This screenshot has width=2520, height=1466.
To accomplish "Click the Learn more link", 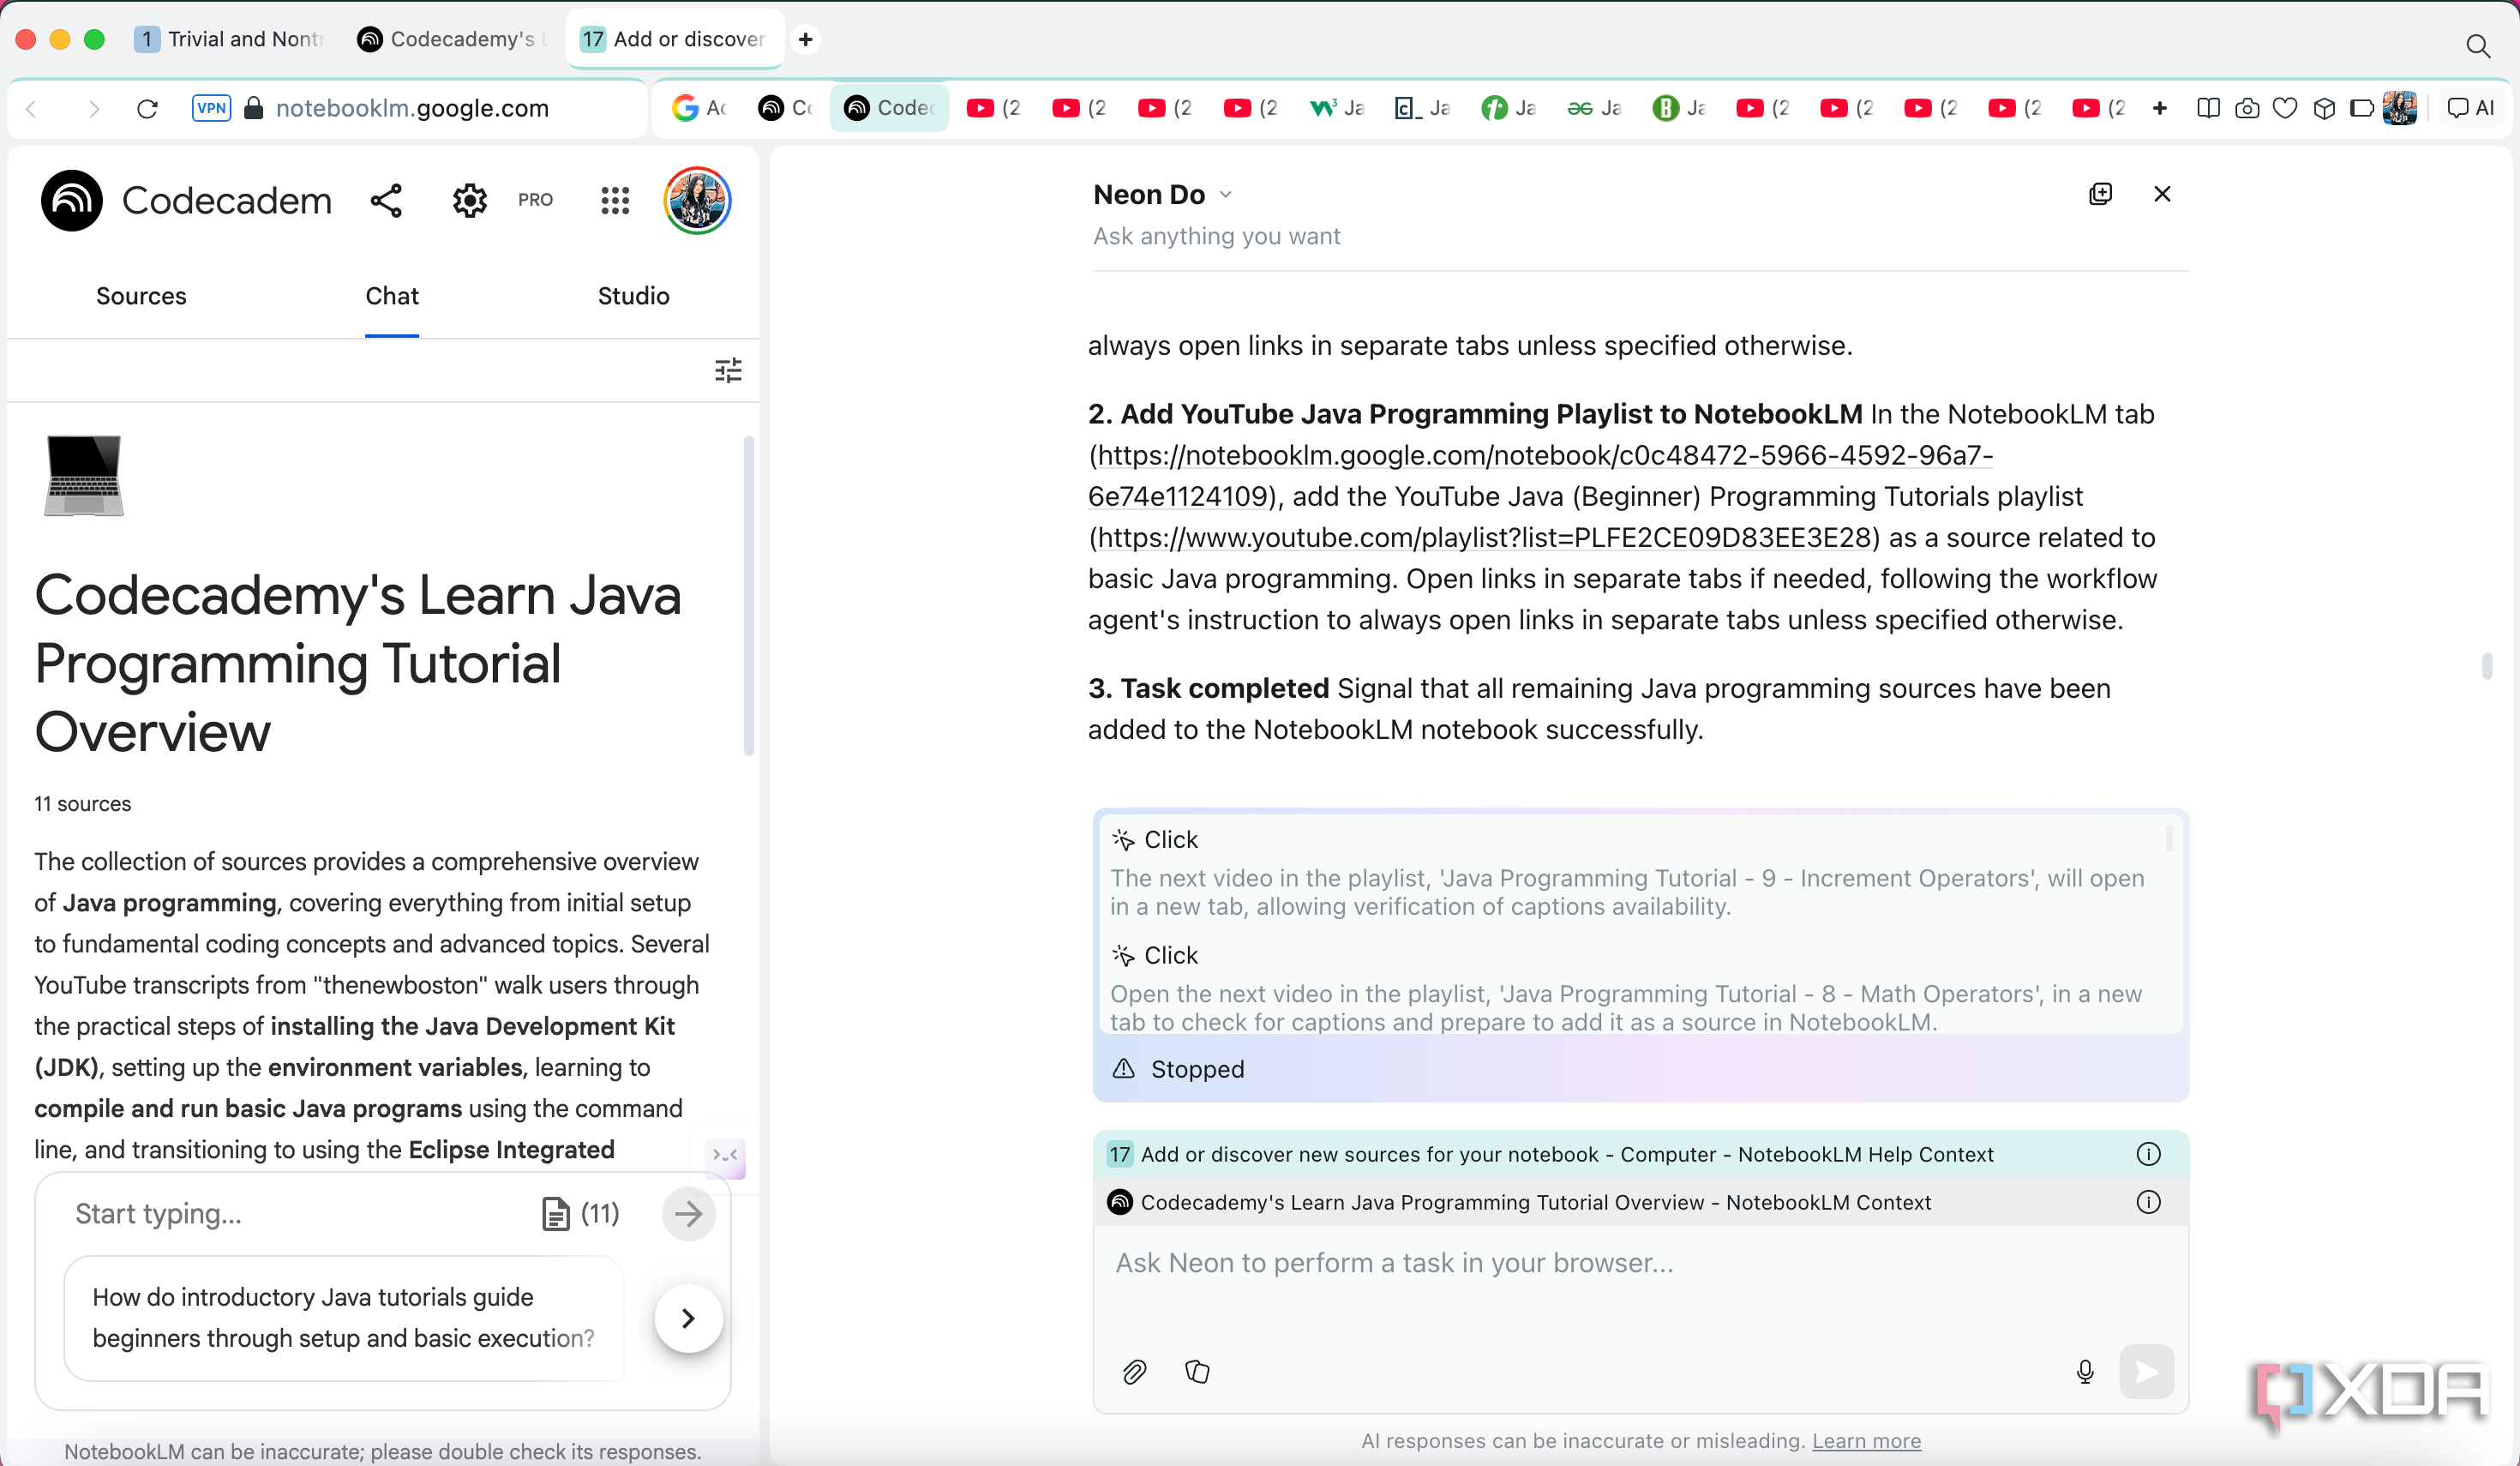I will pos(1866,1440).
